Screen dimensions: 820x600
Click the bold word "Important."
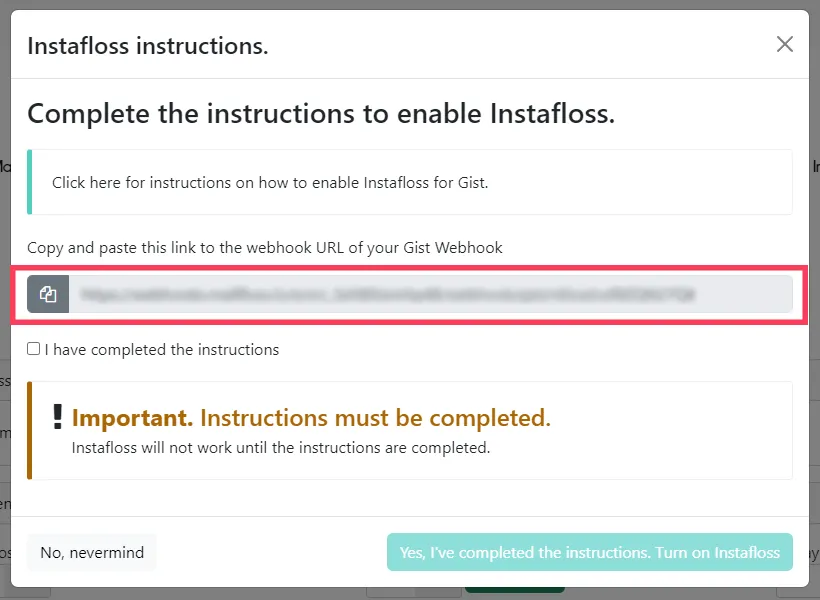[x=132, y=418]
